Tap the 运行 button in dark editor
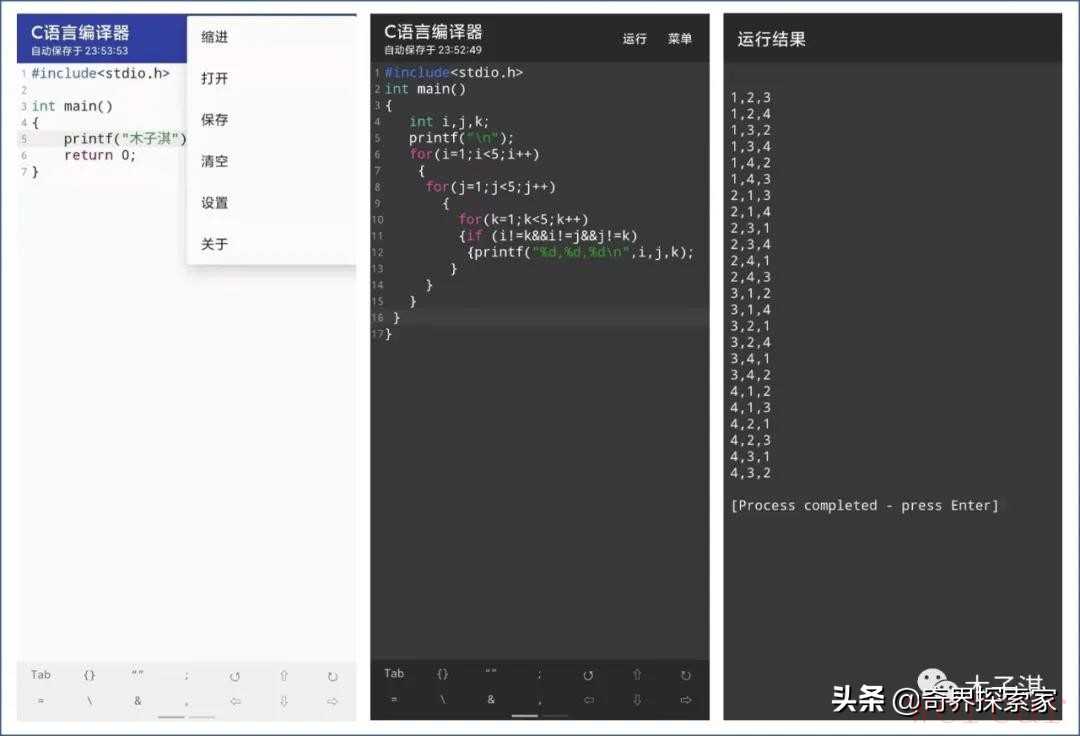Screen dimensions: 1080x736 click(x=635, y=39)
